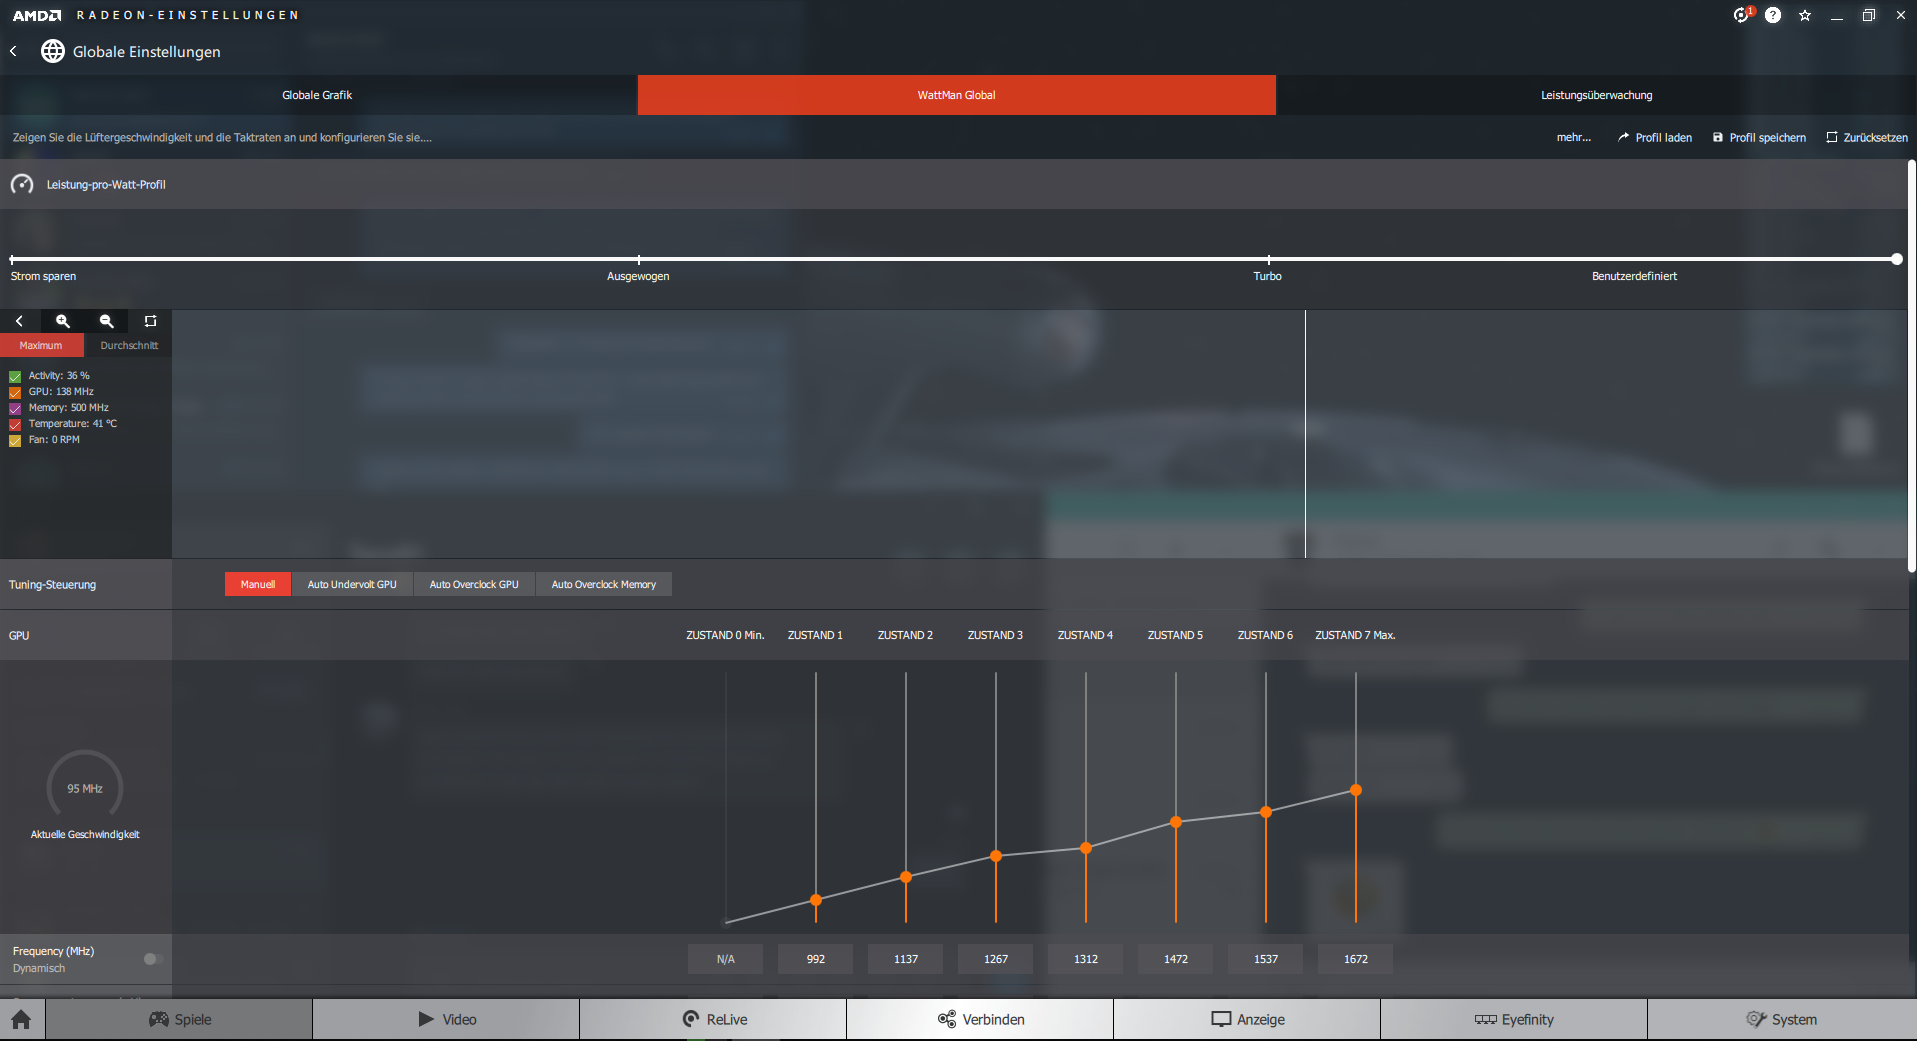Click the Zustand 5 frequency point

coord(1176,822)
